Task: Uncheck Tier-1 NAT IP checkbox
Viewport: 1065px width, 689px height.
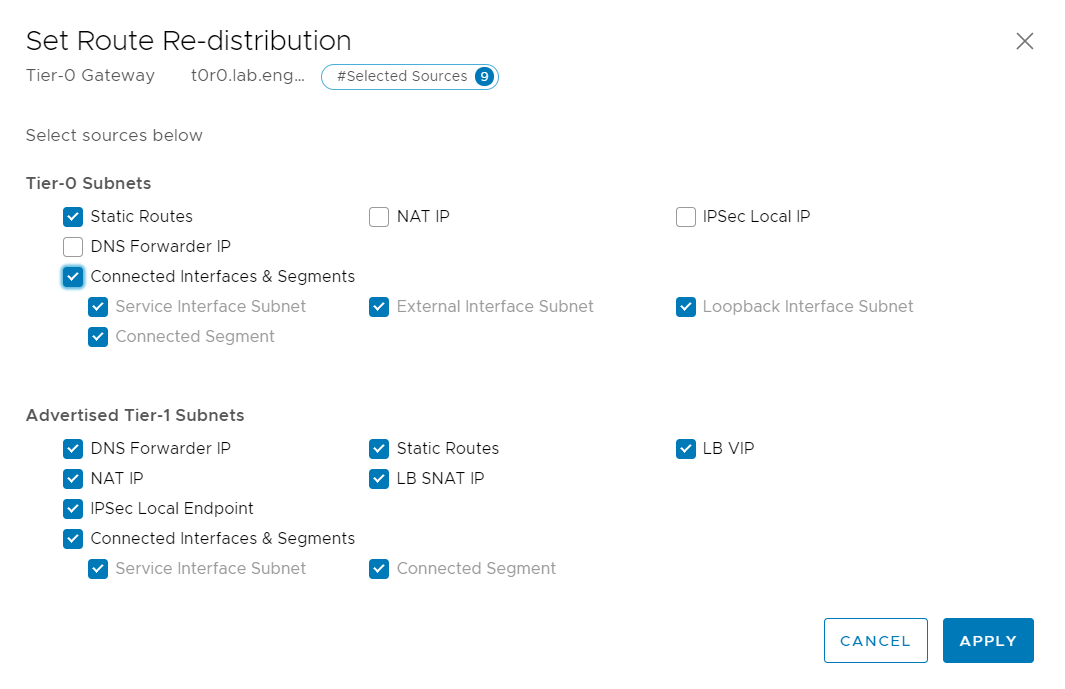Action: coord(73,479)
